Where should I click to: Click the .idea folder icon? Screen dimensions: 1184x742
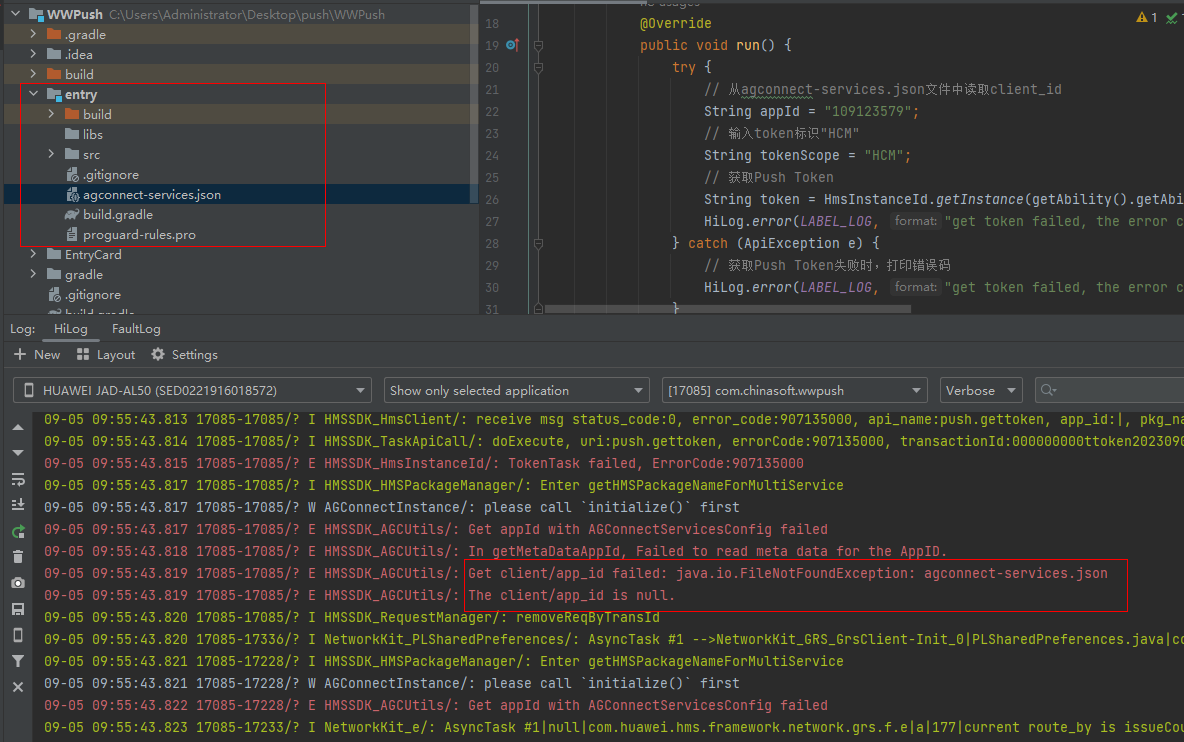coord(54,54)
